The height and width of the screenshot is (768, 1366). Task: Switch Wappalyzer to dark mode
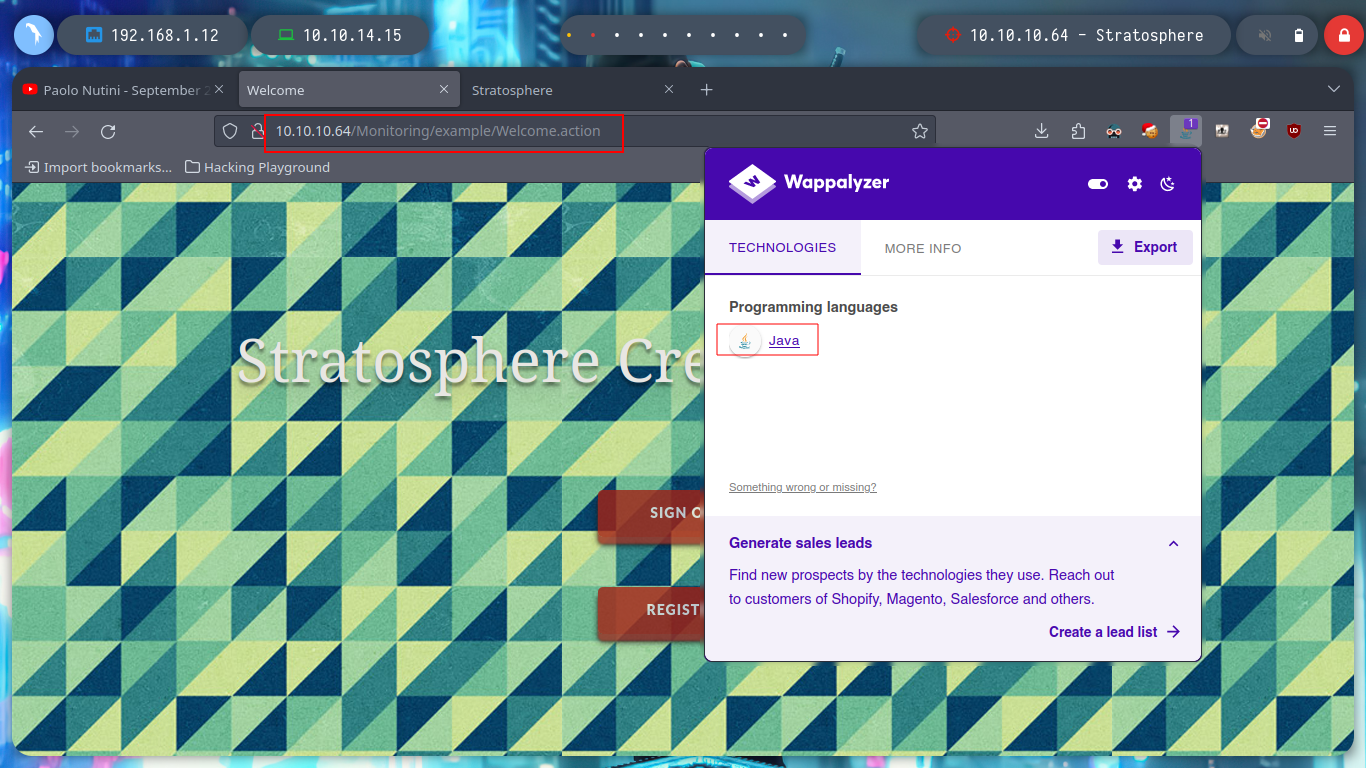(1167, 184)
